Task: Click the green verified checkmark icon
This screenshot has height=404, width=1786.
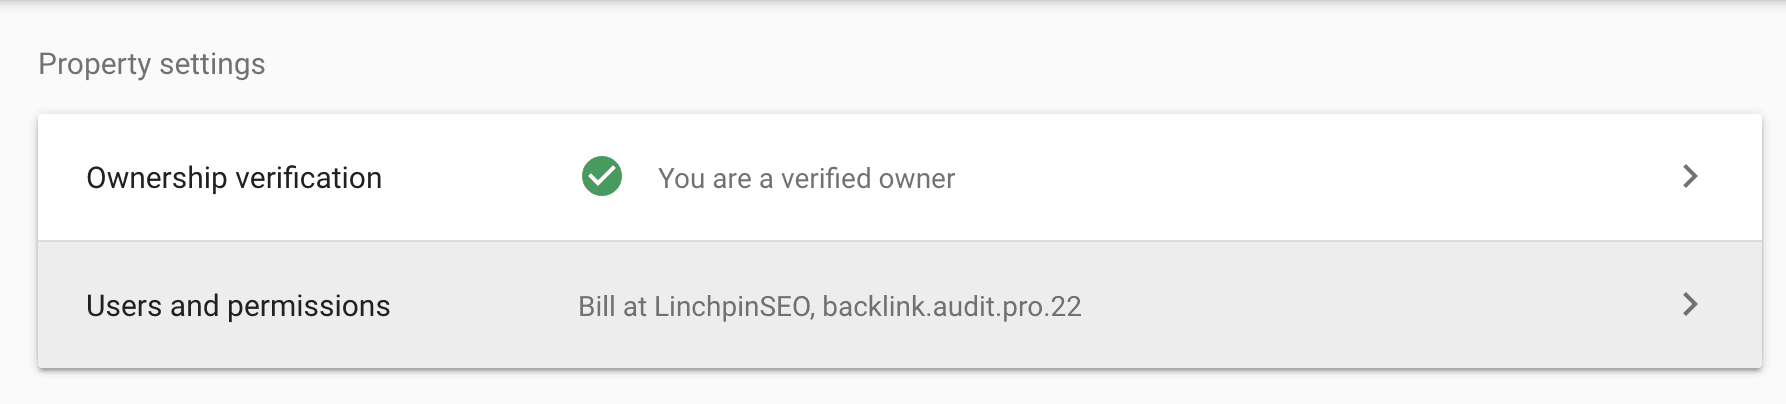Action: click(x=602, y=177)
